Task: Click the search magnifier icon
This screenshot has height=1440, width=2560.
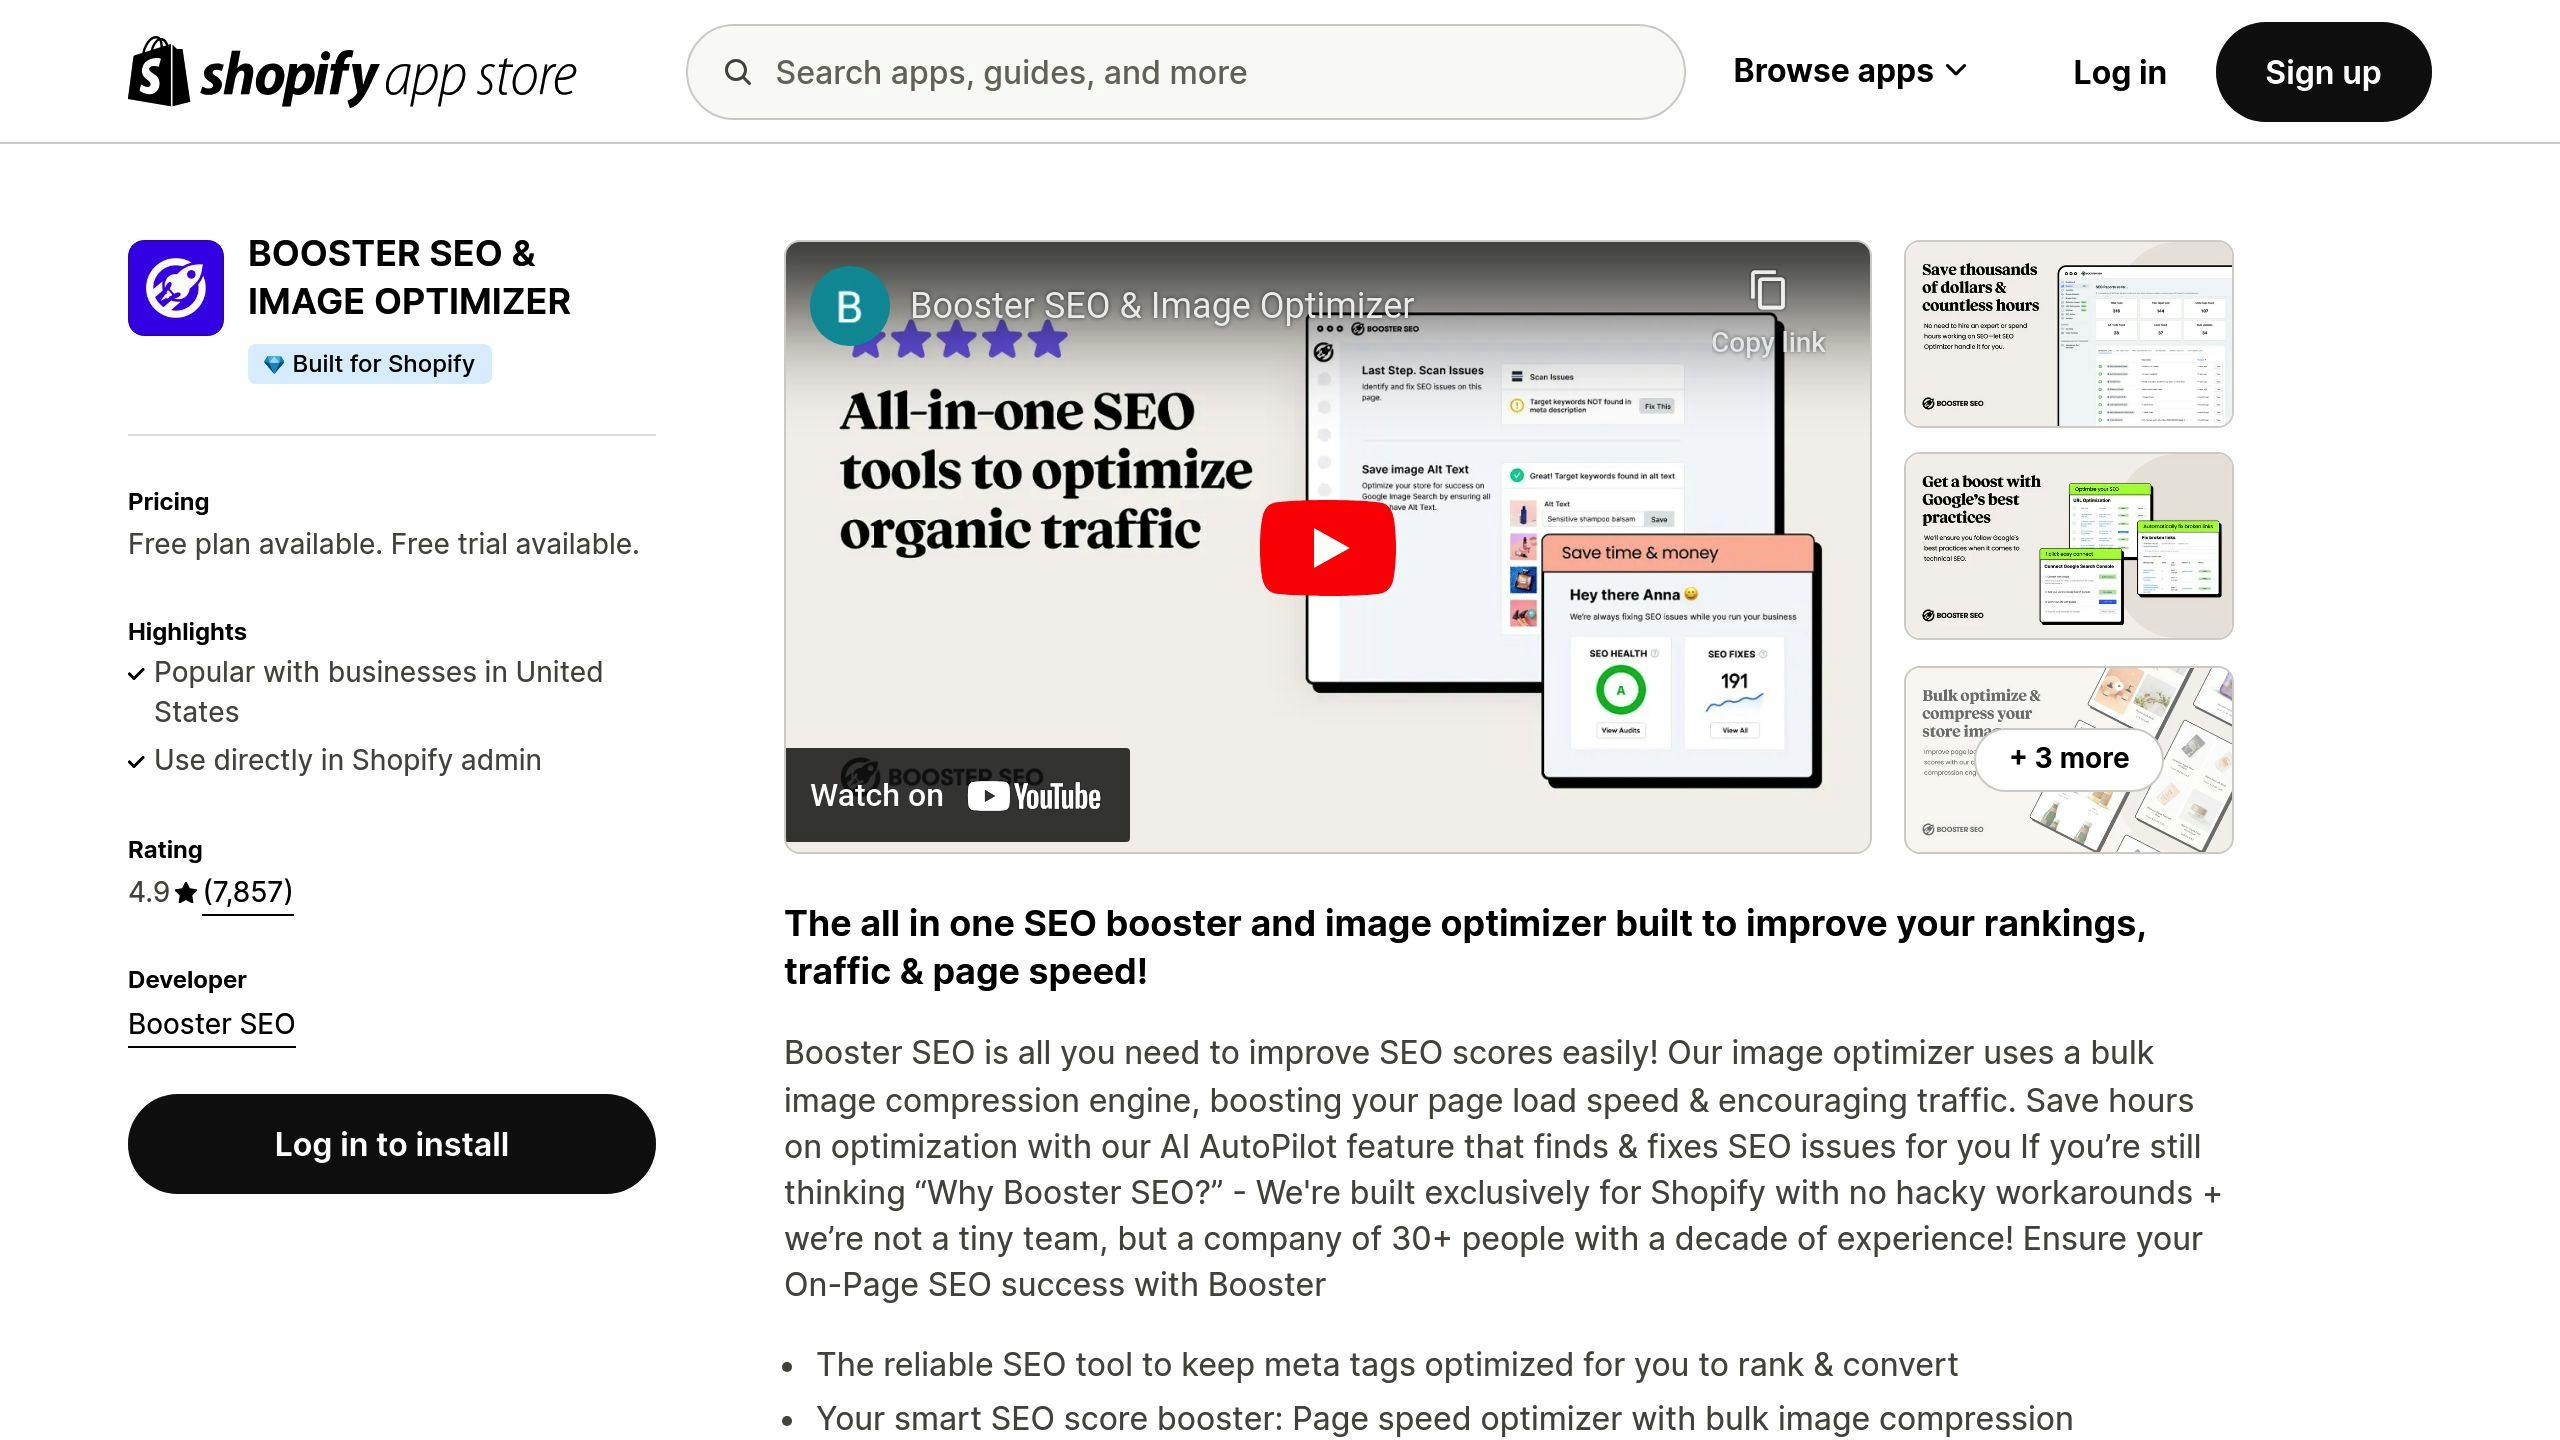Action: (x=737, y=72)
